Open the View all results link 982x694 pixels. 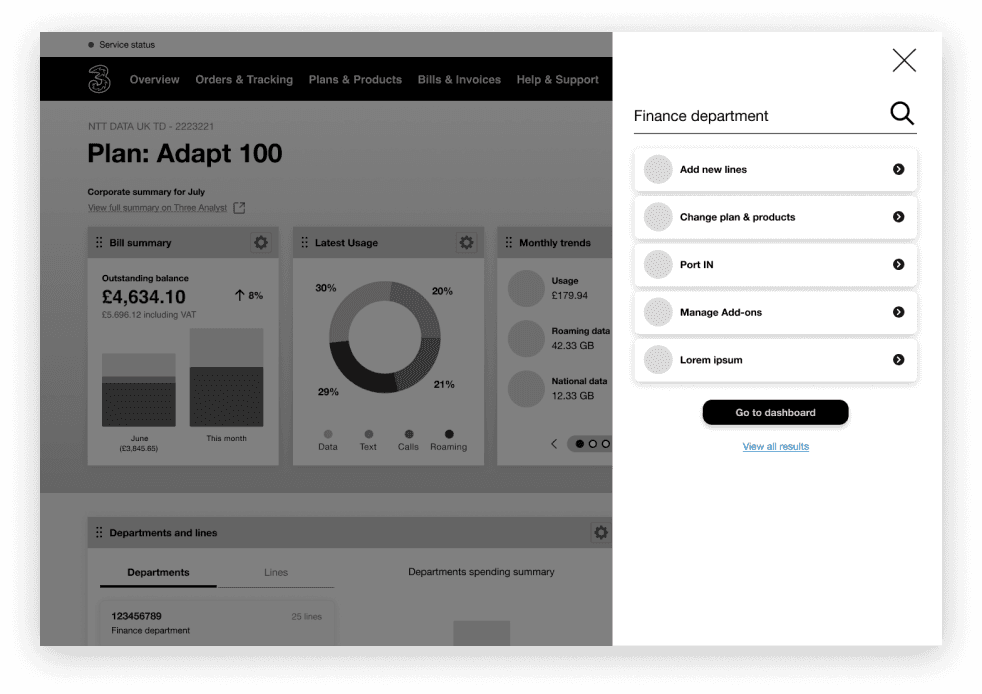(x=775, y=447)
